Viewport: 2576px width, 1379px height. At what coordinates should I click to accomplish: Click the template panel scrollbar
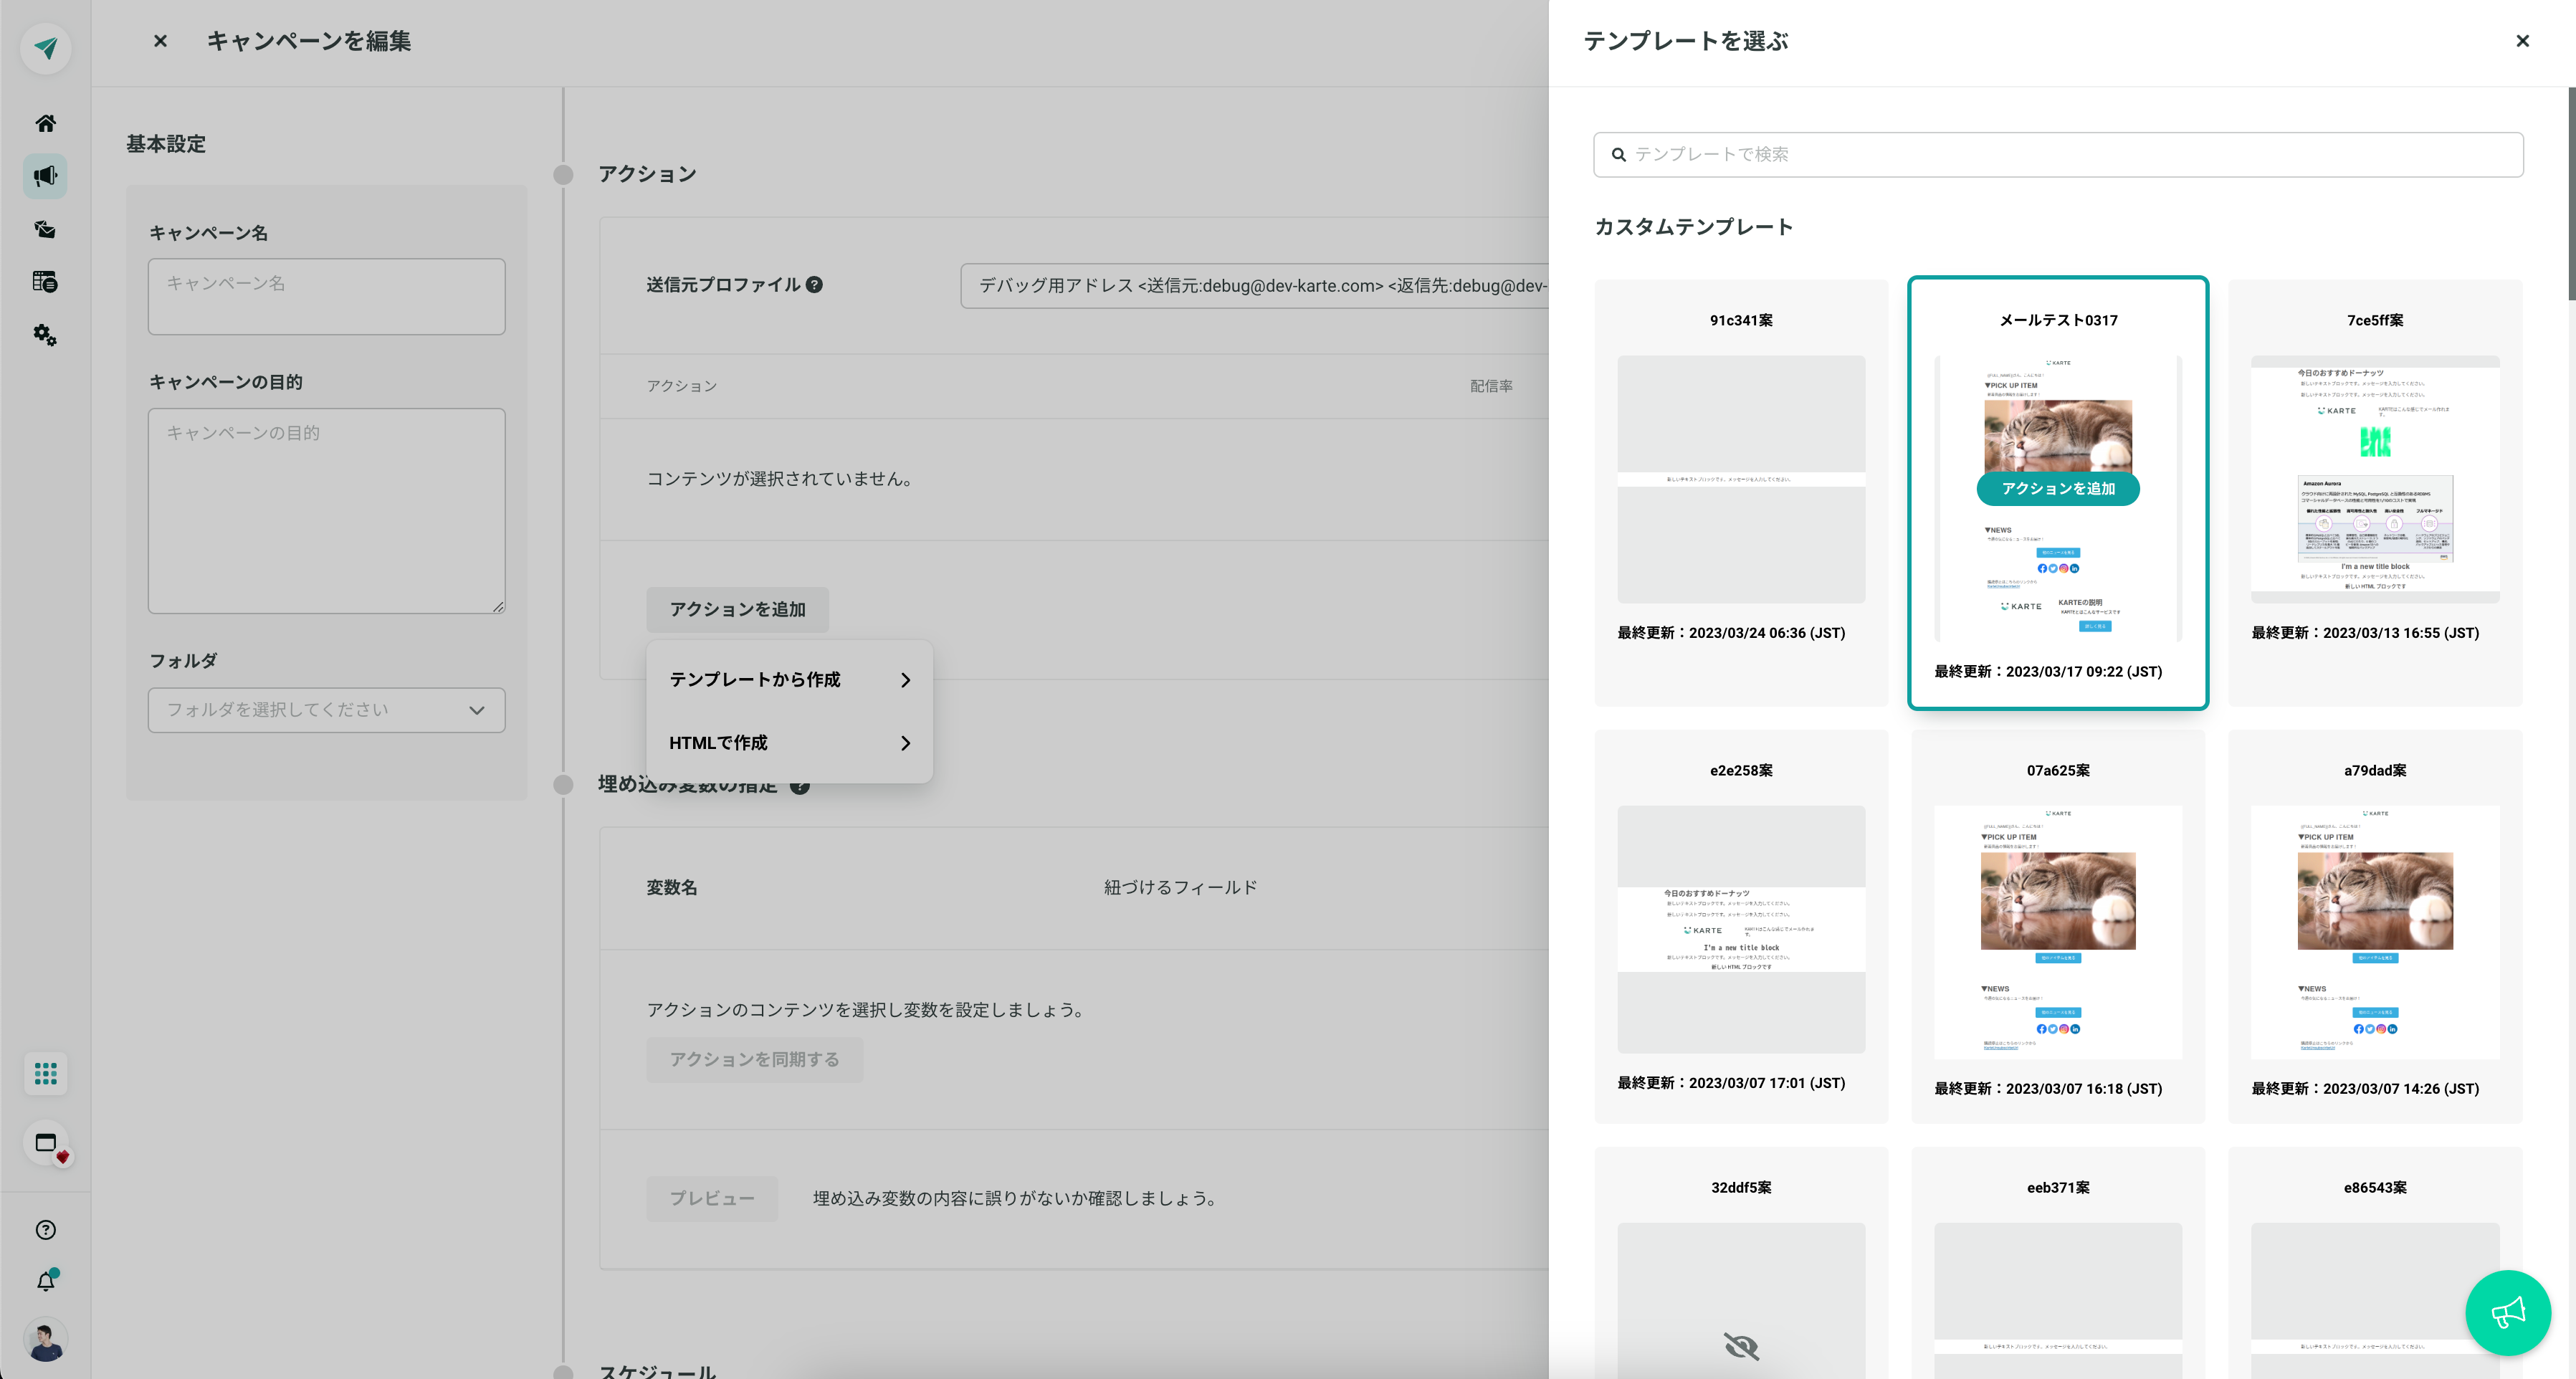point(2571,194)
